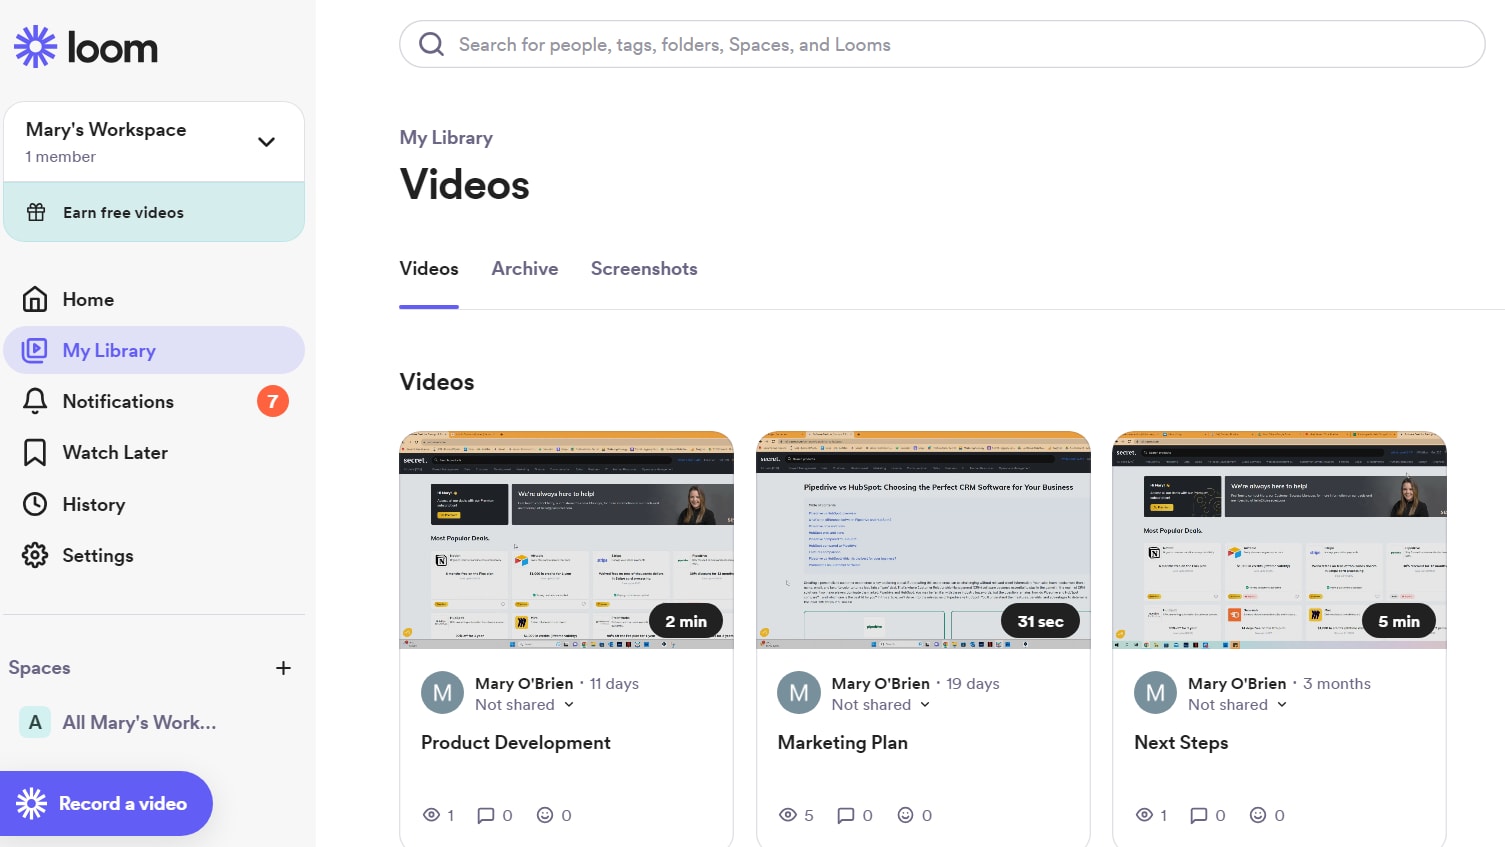Click the 1 member label
Image resolution: width=1505 pixels, height=847 pixels.
60,156
